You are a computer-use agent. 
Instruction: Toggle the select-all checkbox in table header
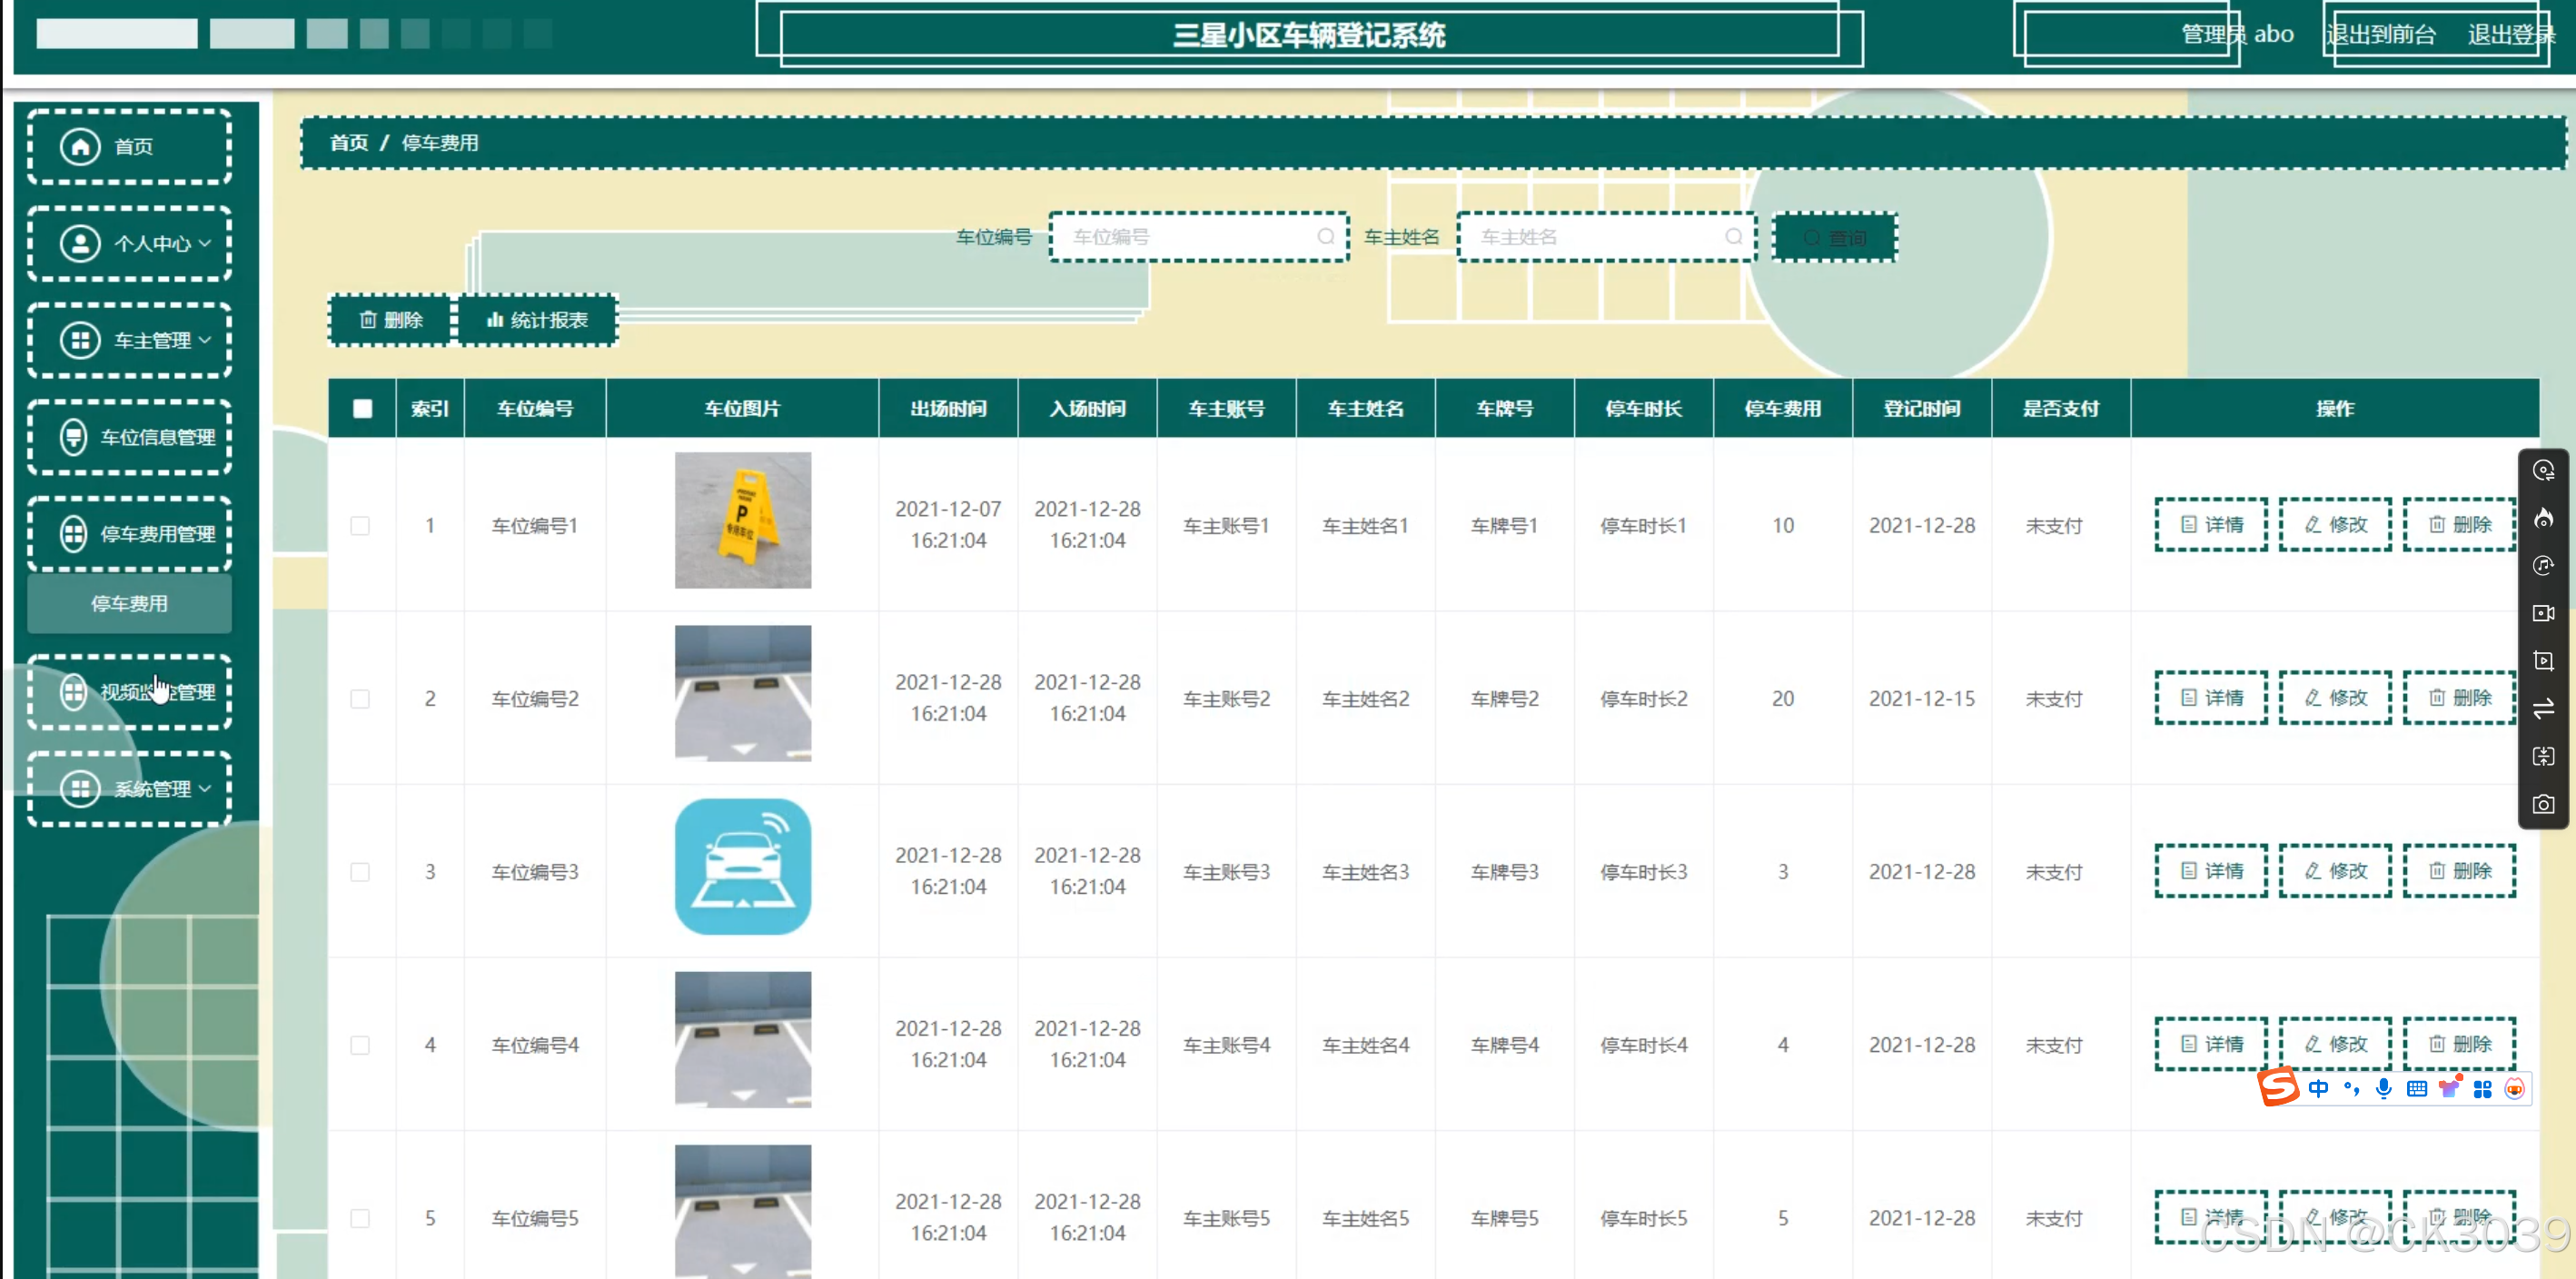(x=362, y=409)
